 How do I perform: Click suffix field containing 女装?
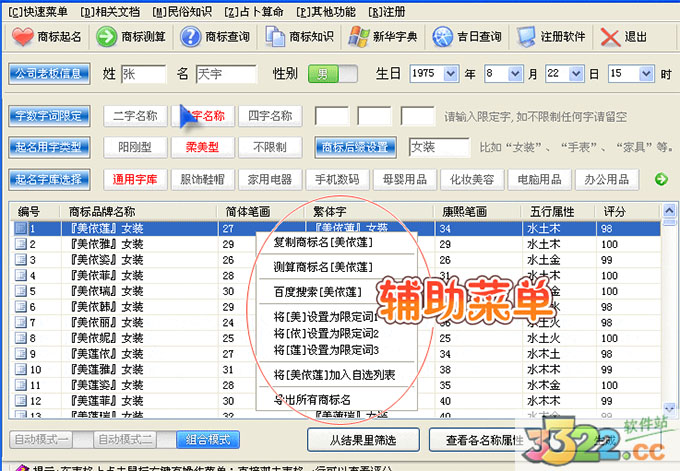(439, 147)
